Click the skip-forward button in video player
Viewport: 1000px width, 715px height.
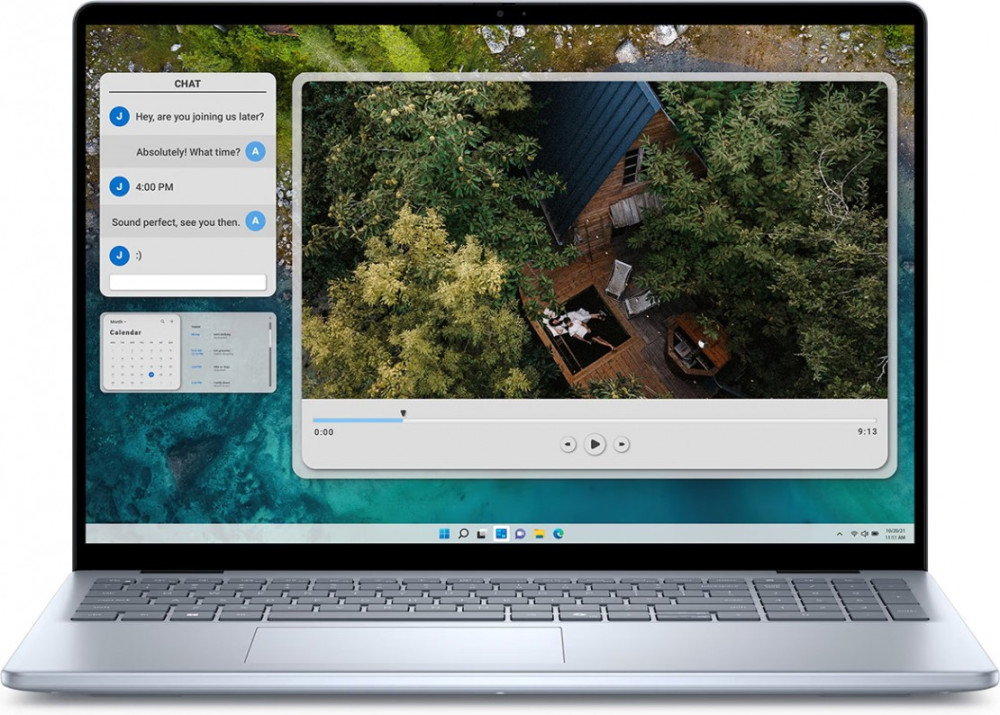coord(621,444)
